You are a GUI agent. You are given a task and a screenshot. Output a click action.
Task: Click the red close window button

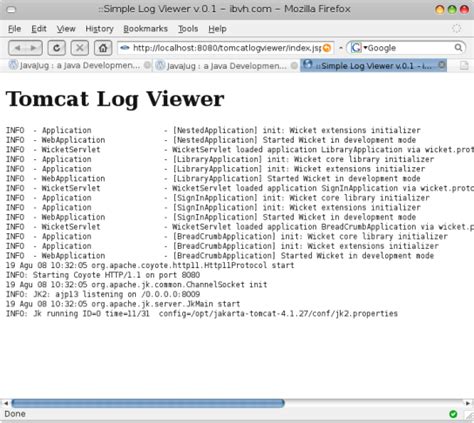pyautogui.click(x=464, y=10)
